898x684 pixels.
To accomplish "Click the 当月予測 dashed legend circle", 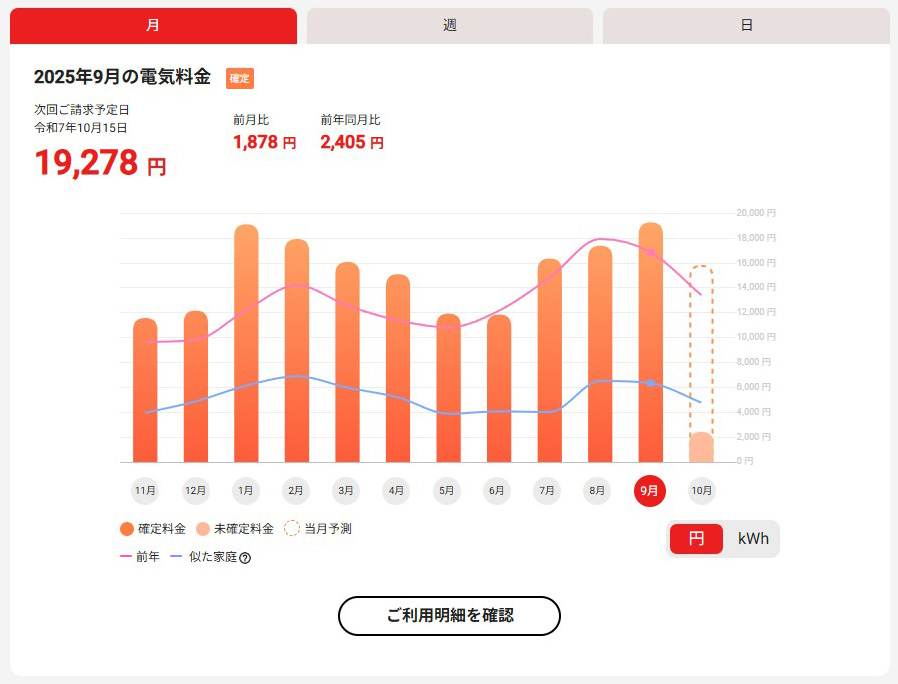I will (x=292, y=529).
